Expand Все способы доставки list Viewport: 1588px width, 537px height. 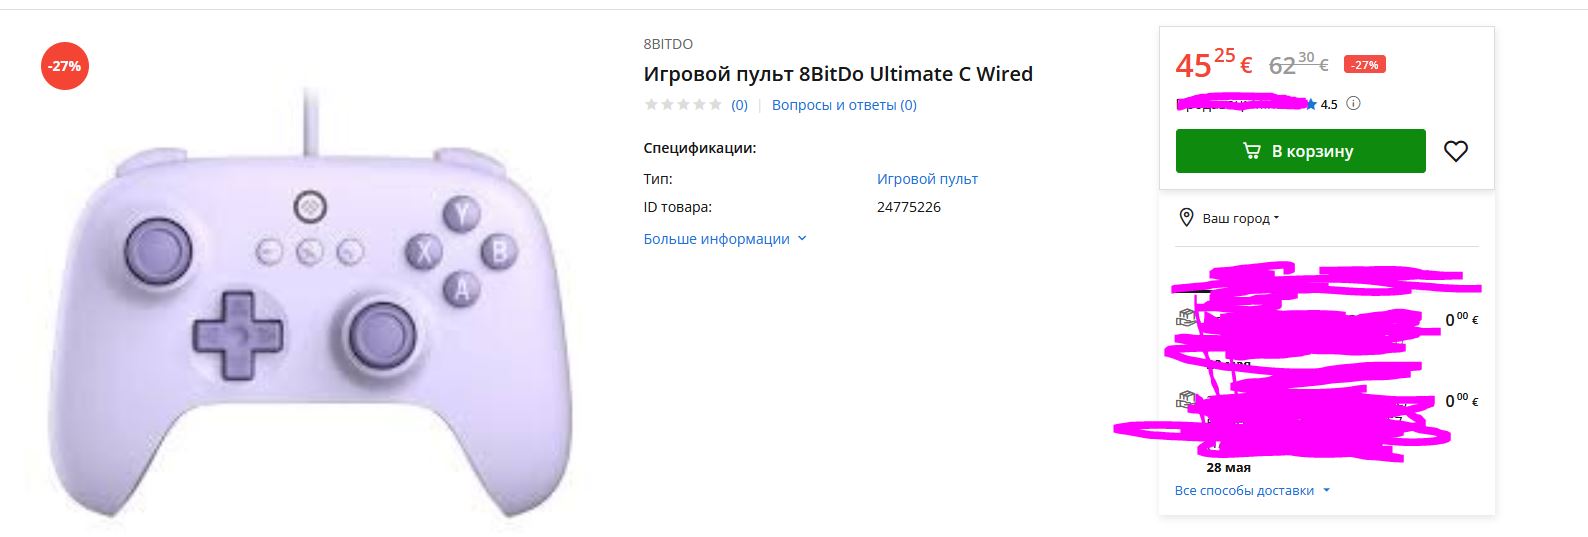pyautogui.click(x=1252, y=490)
